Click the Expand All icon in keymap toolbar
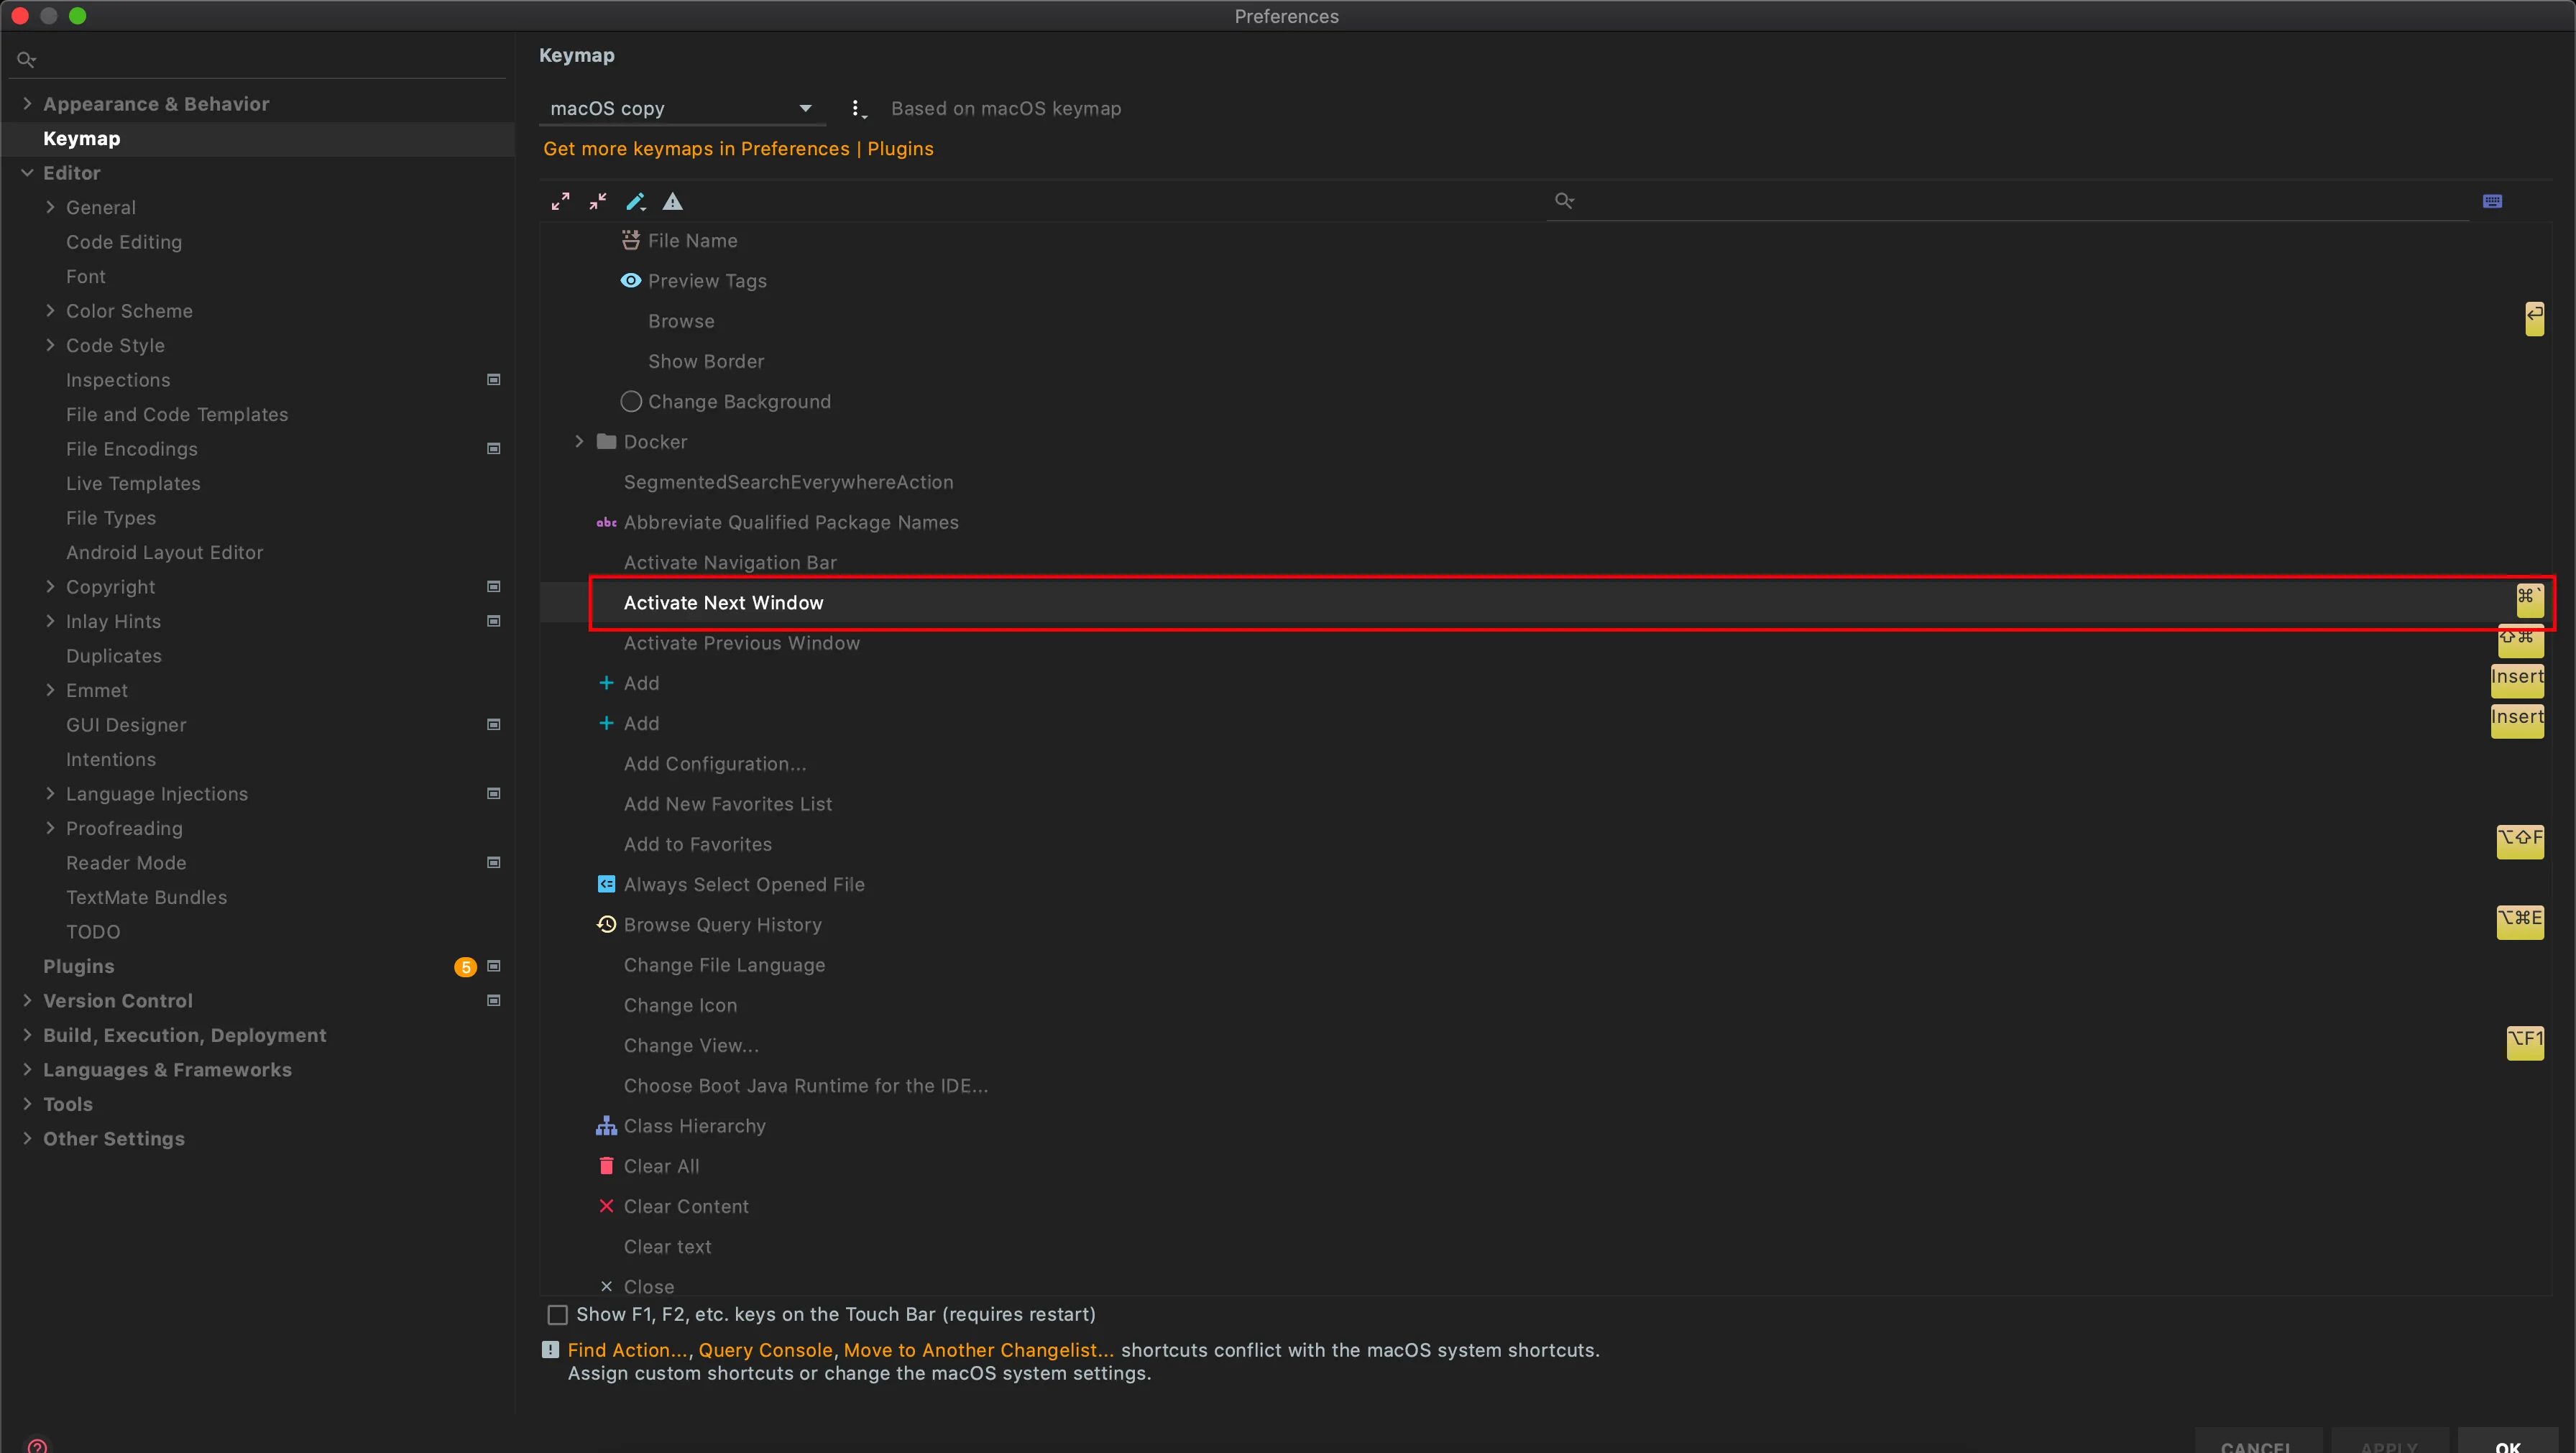Screen dimensions: 2576x1453 click(560, 201)
